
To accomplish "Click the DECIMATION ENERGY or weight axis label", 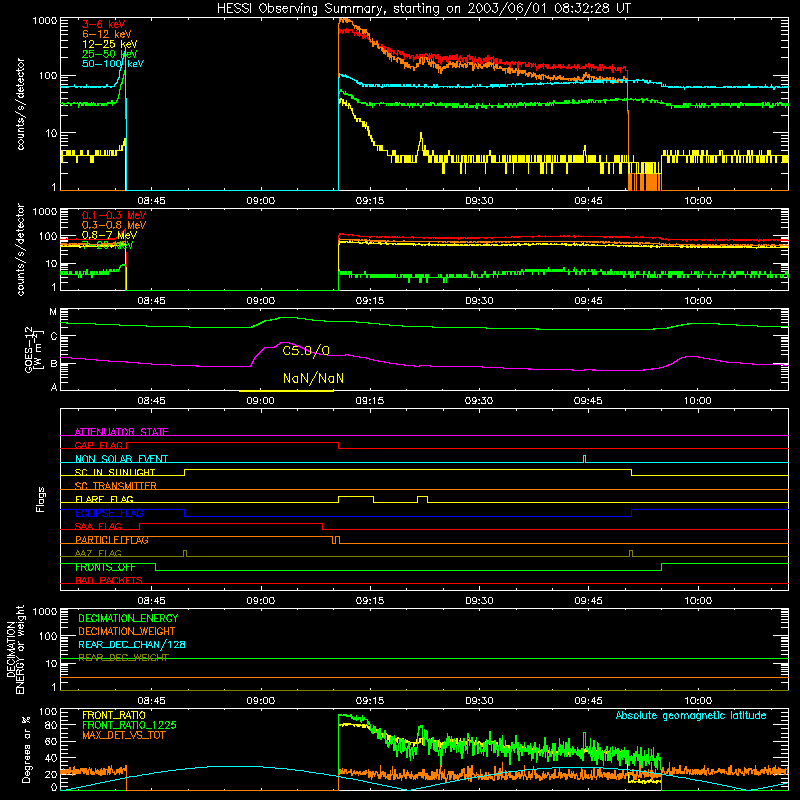I will 15,649.
